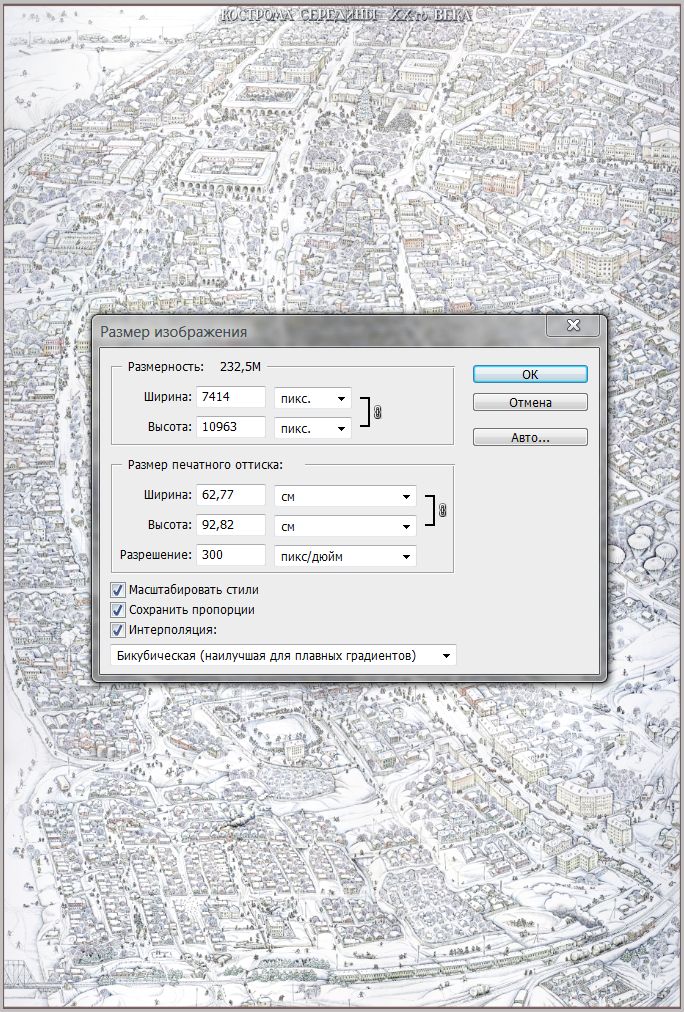Open print height units dropdown (см)
684x1012 pixels.
tap(345, 526)
